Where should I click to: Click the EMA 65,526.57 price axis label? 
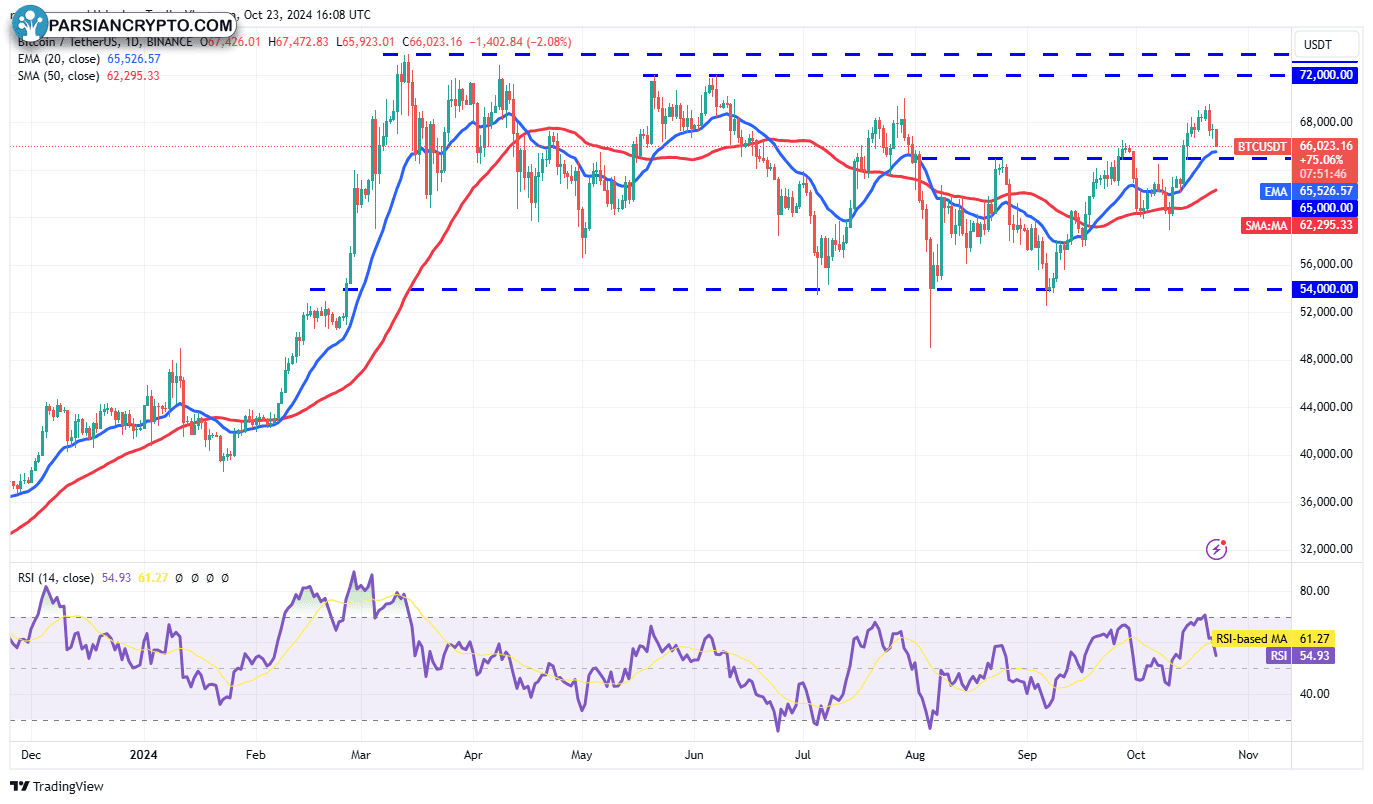click(1325, 191)
